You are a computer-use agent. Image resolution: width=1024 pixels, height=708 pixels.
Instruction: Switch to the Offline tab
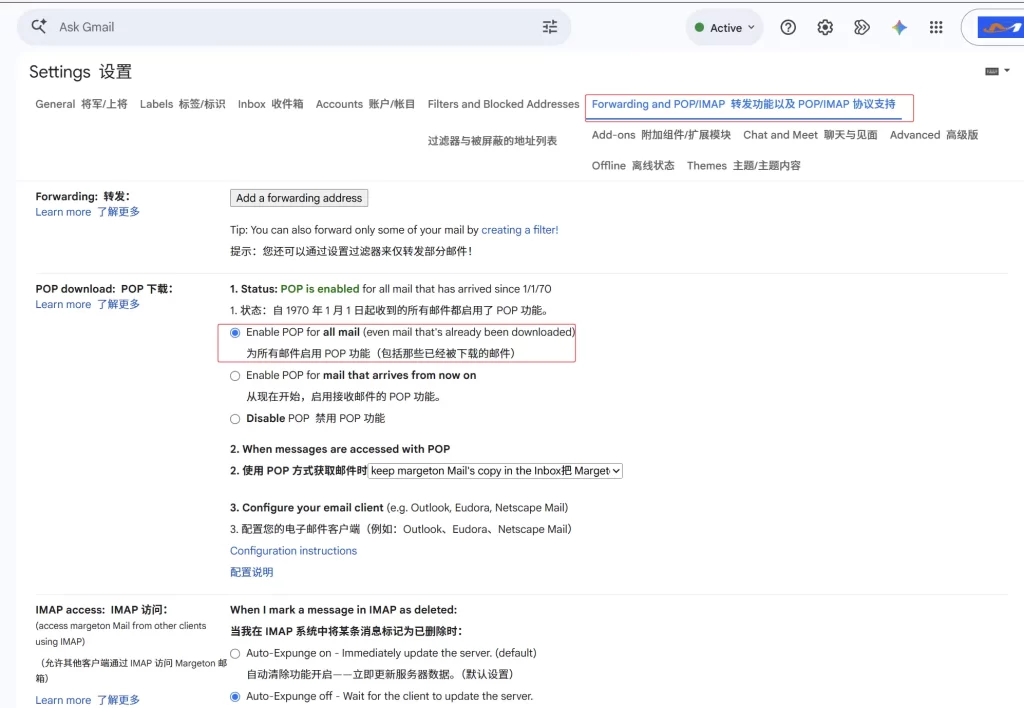click(x=633, y=165)
